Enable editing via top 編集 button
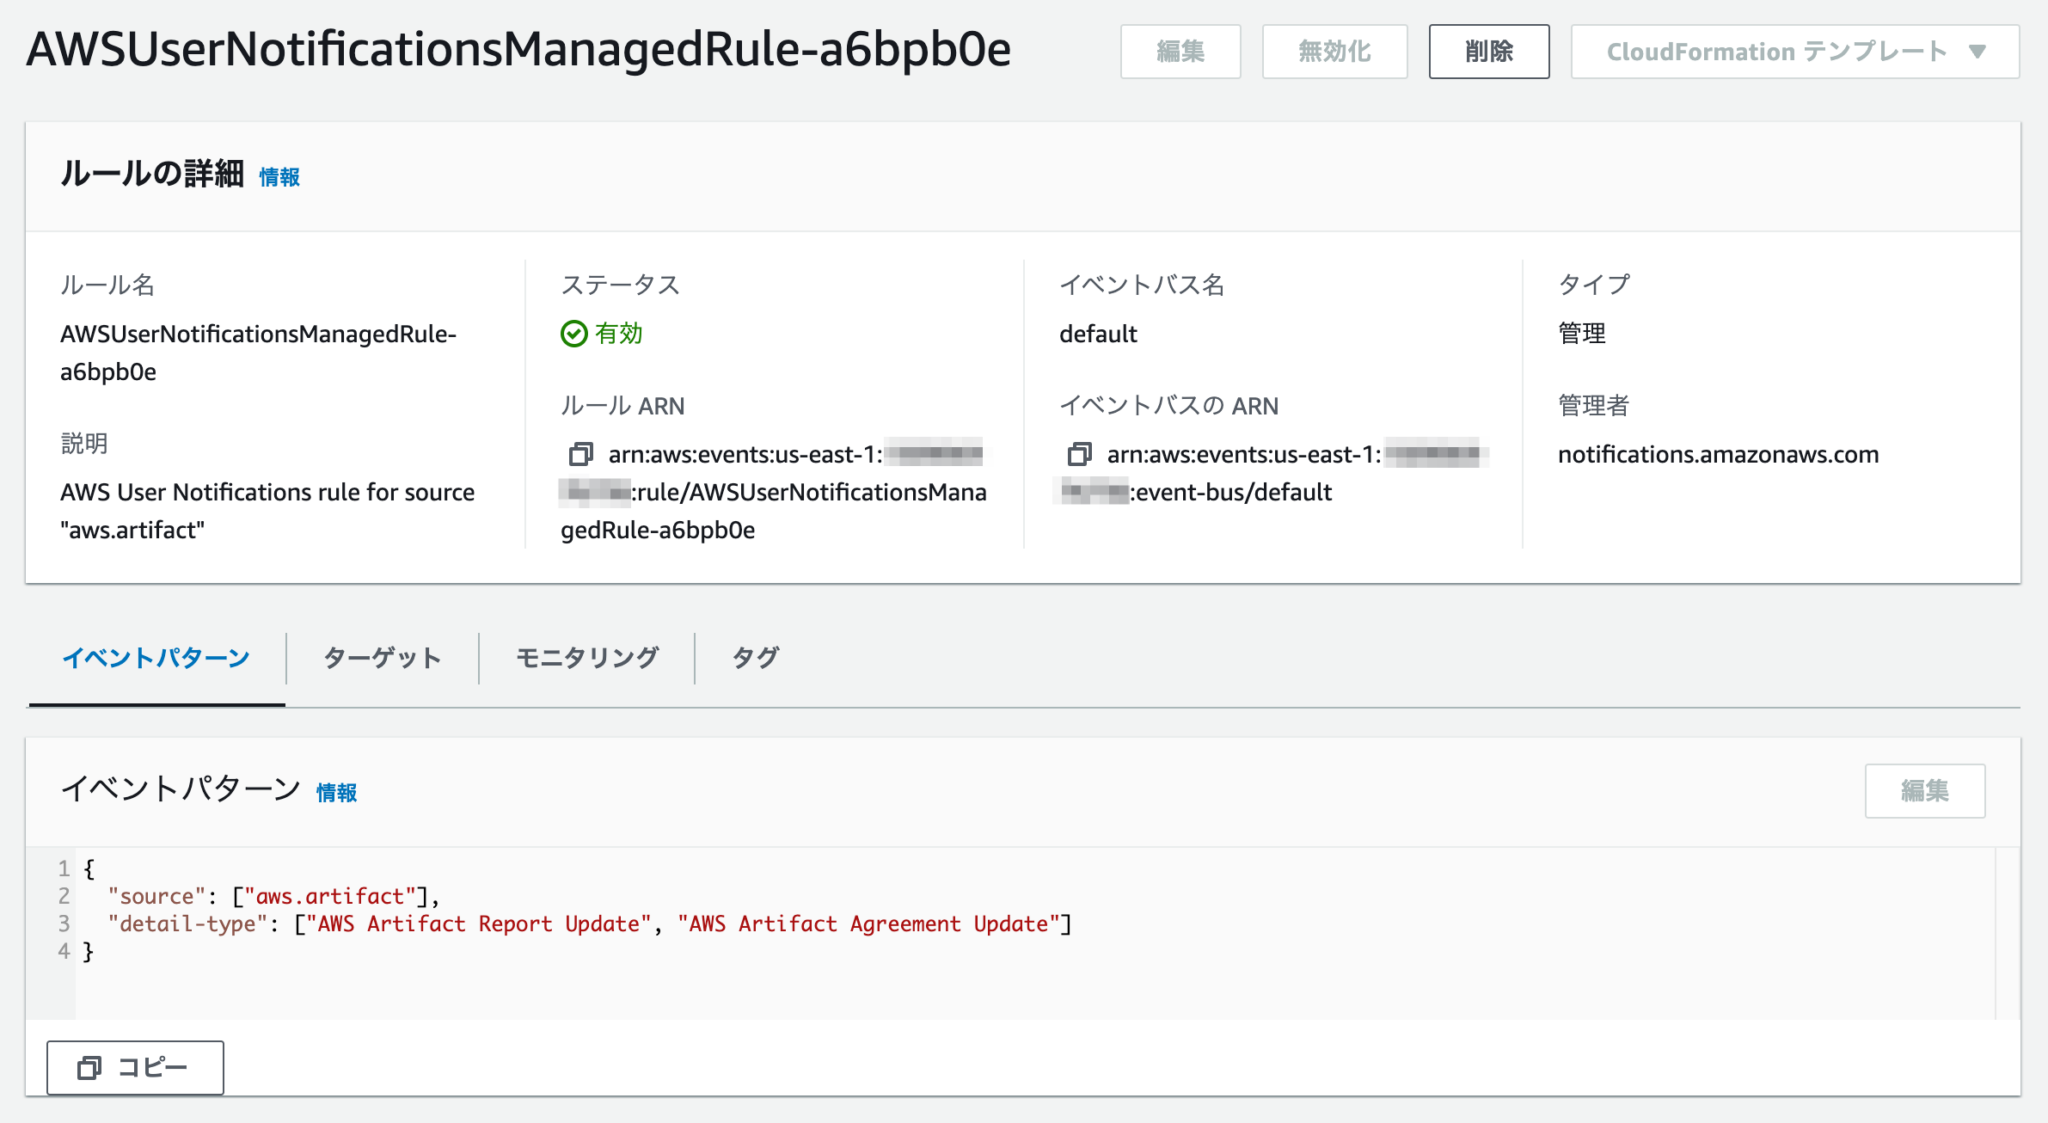This screenshot has height=1123, width=2048. coord(1180,52)
